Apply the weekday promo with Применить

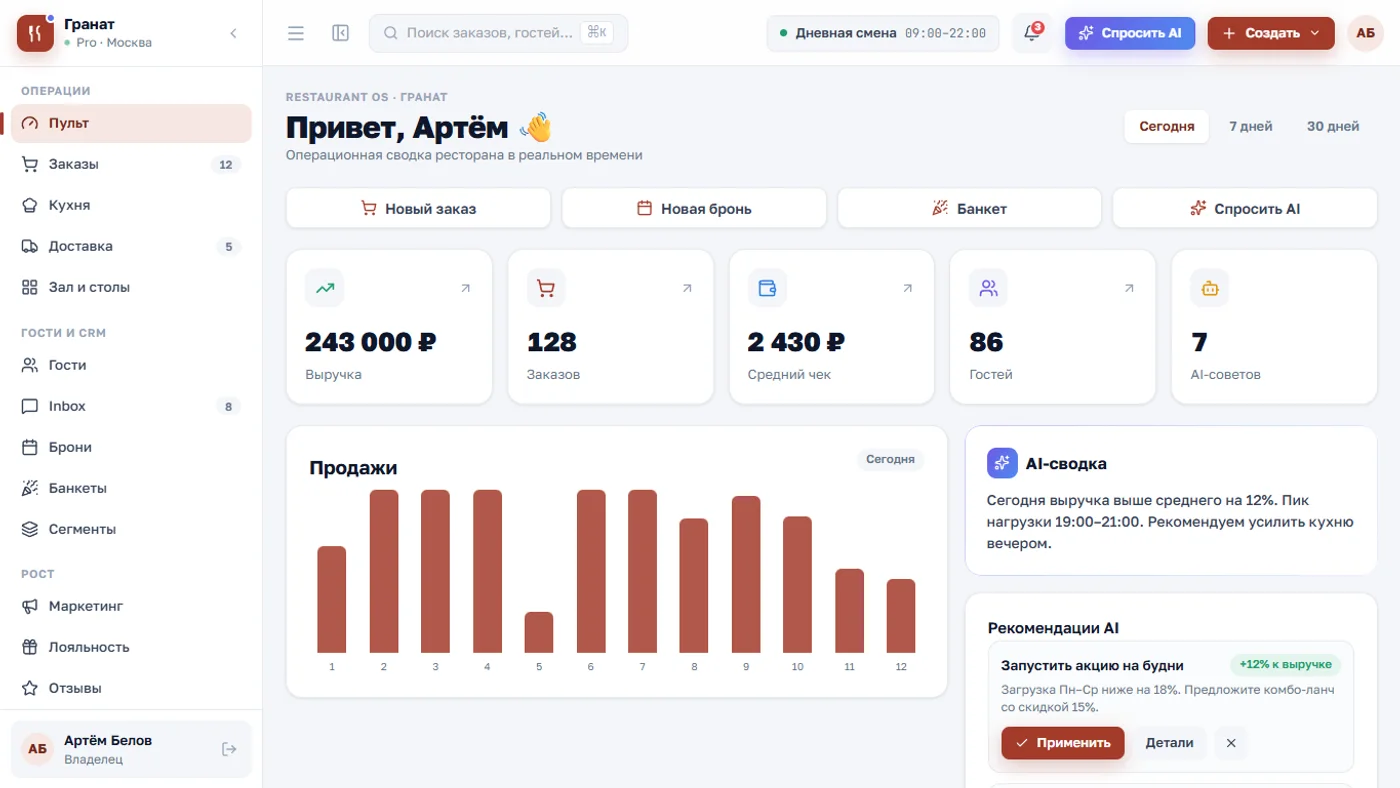(1063, 743)
